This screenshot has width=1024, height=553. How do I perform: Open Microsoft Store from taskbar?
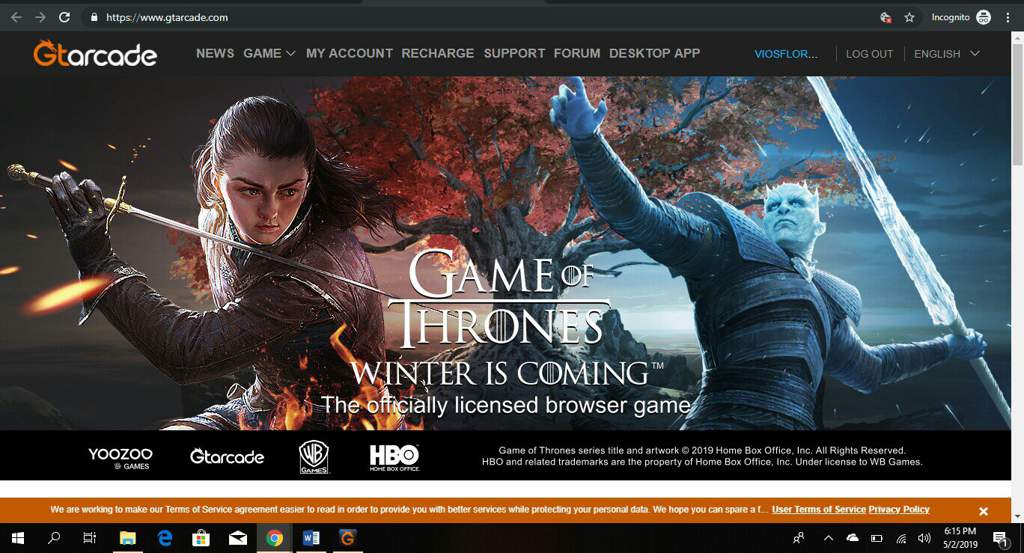pyautogui.click(x=201, y=538)
